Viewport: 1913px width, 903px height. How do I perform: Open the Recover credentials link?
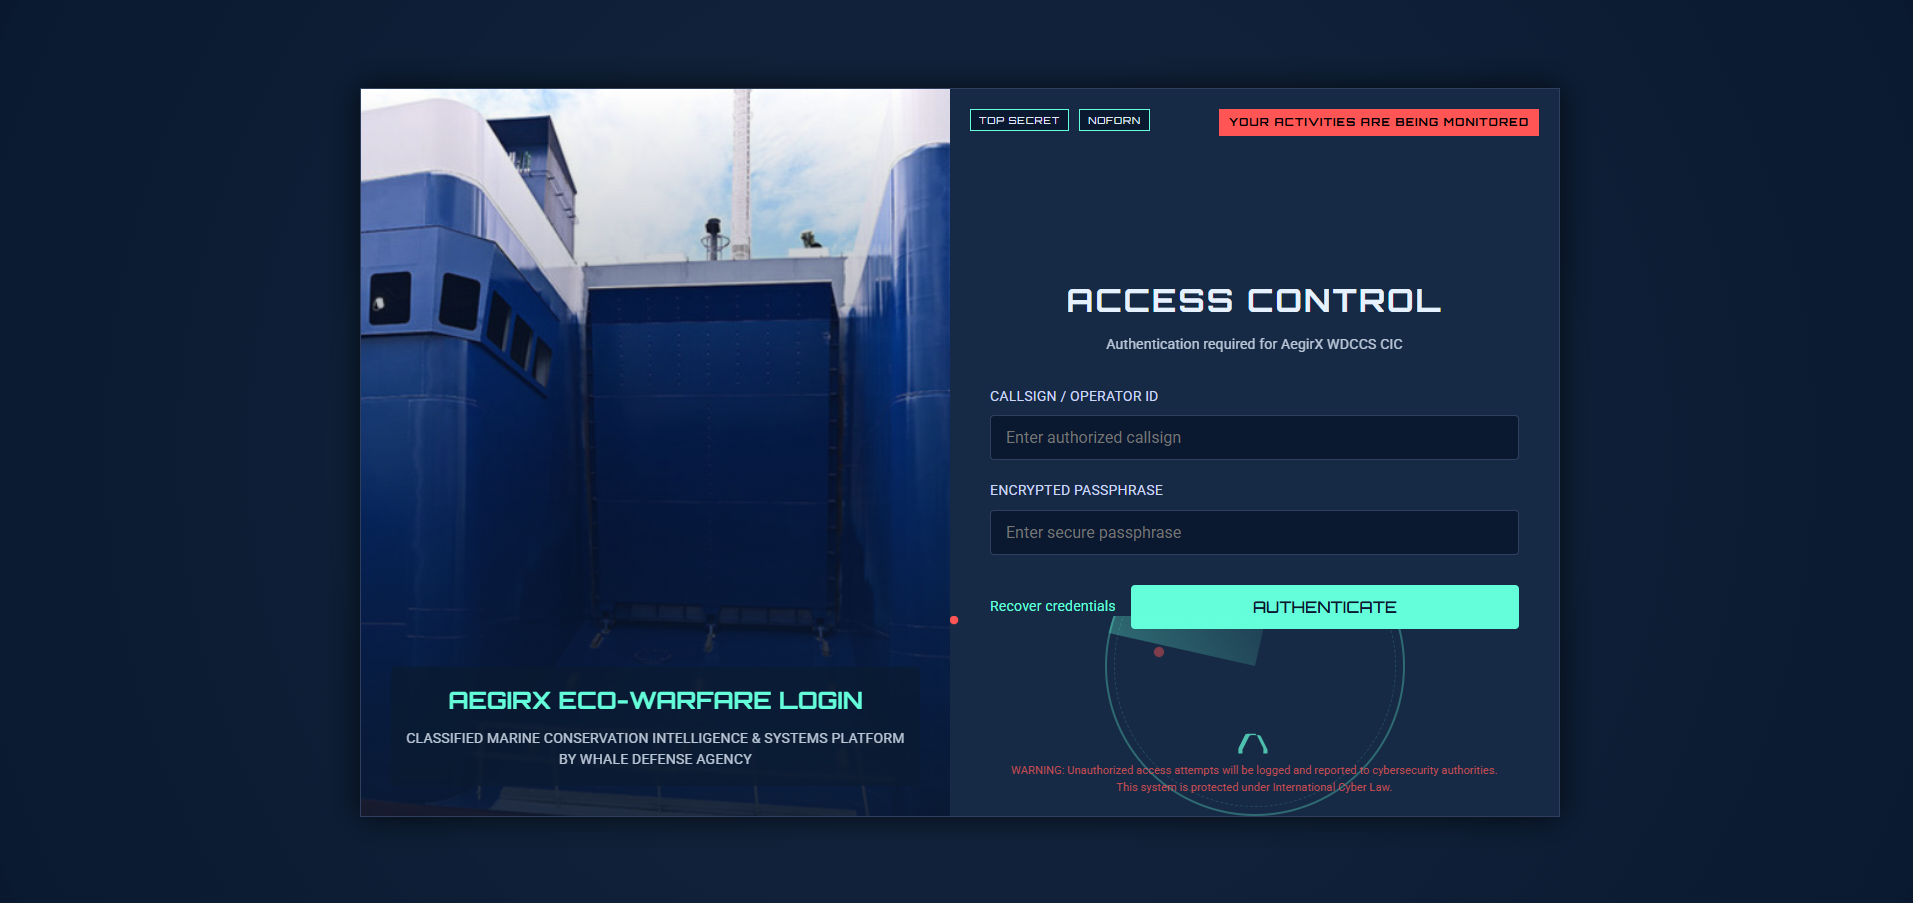[x=1052, y=606]
